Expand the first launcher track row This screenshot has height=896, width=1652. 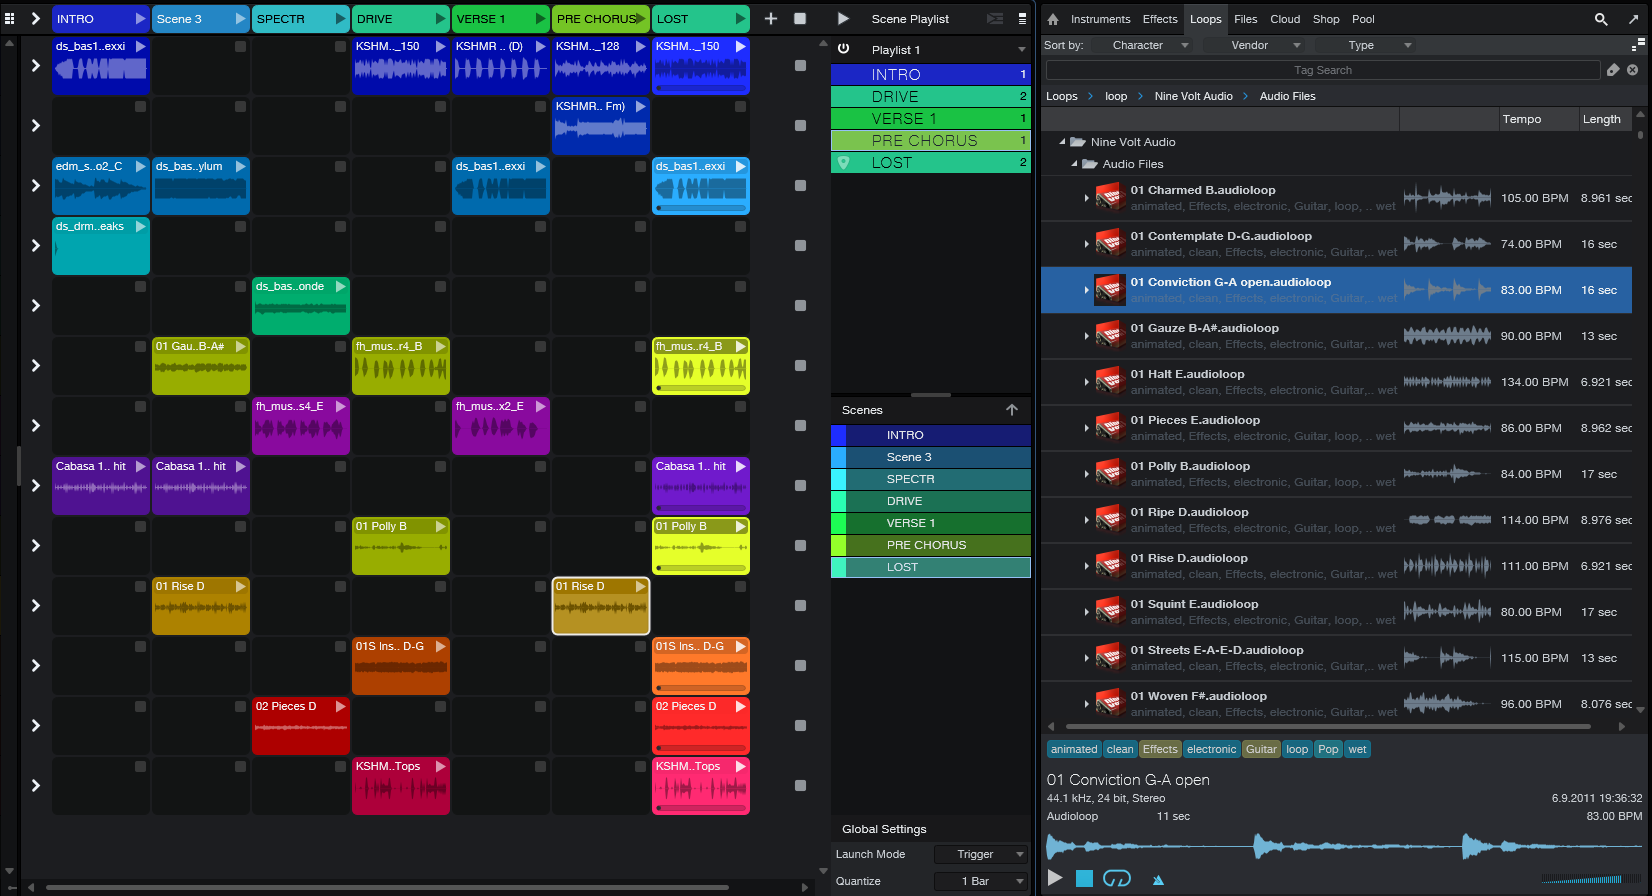point(35,66)
